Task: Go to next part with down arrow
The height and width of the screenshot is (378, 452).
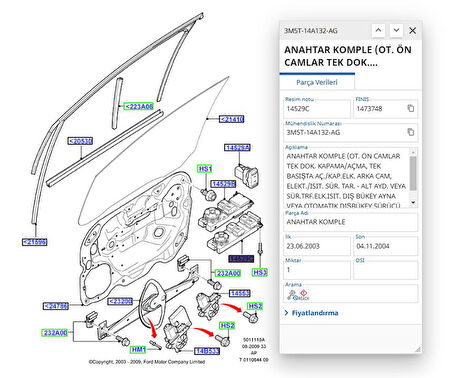Action: click(396, 30)
